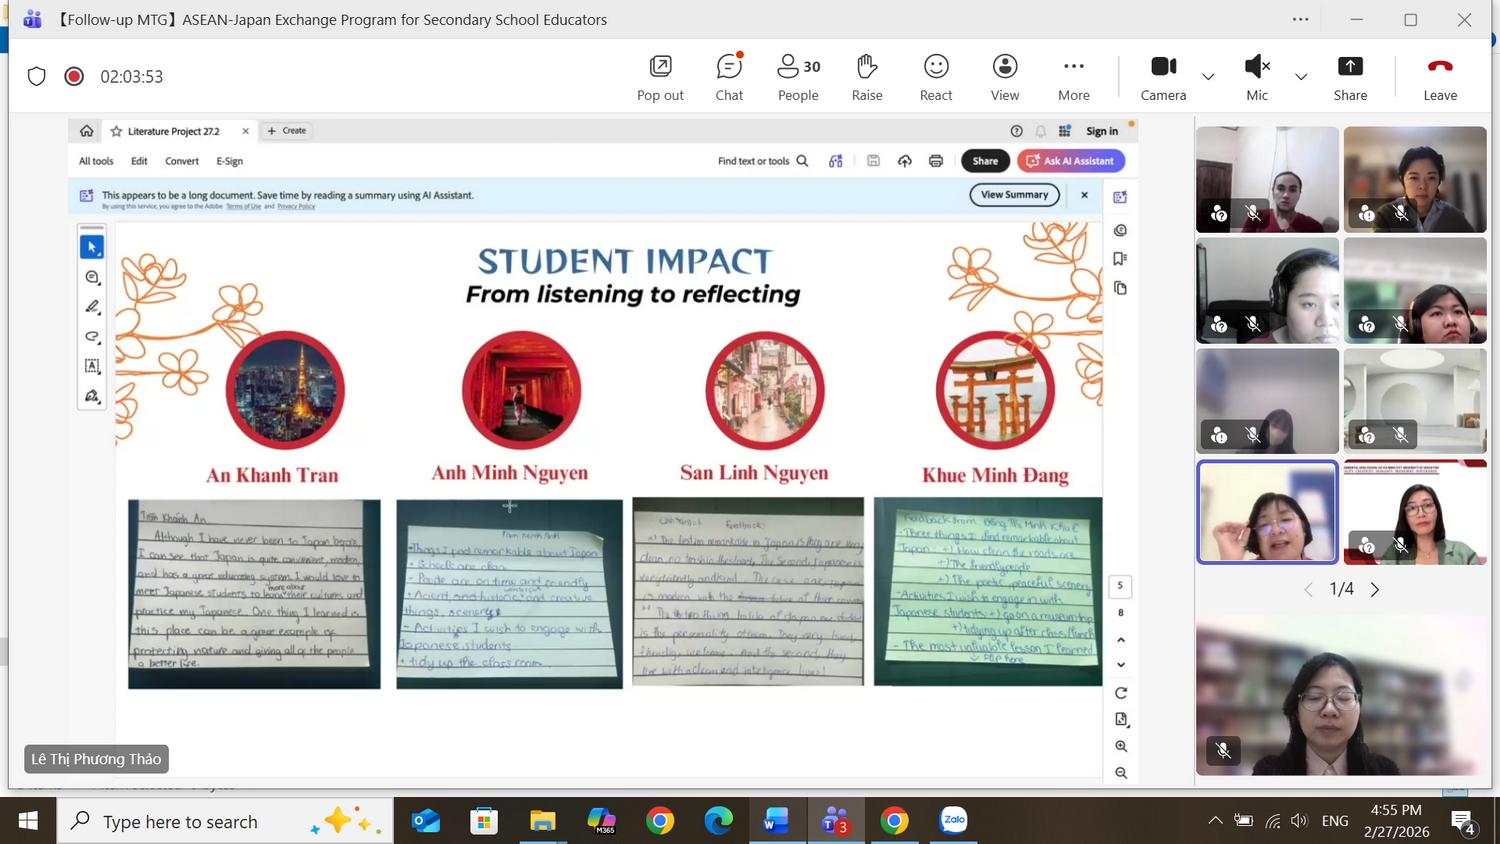The height and width of the screenshot is (844, 1500).
Task: Open the View layout options
Action: coord(1005,76)
